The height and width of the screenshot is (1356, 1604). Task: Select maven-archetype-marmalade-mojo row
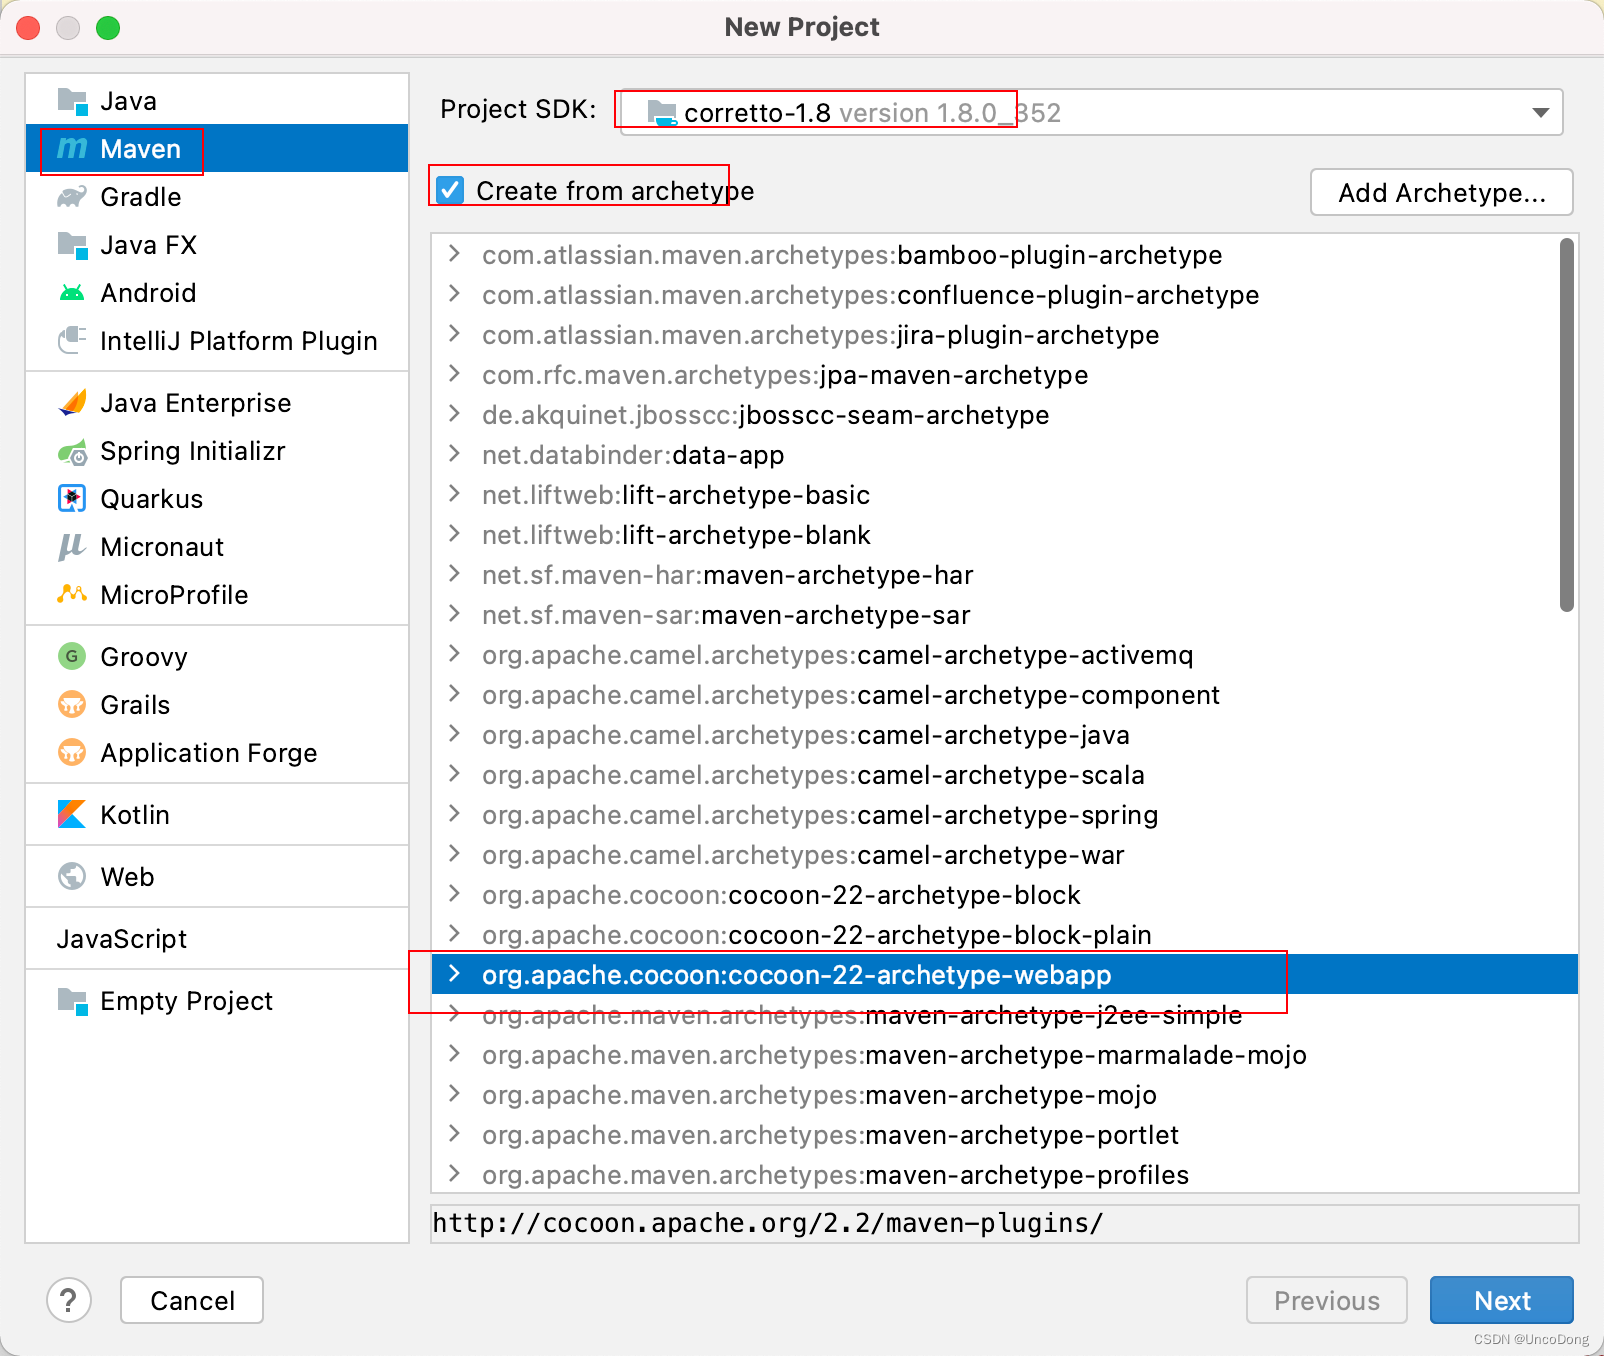tap(1005, 1055)
